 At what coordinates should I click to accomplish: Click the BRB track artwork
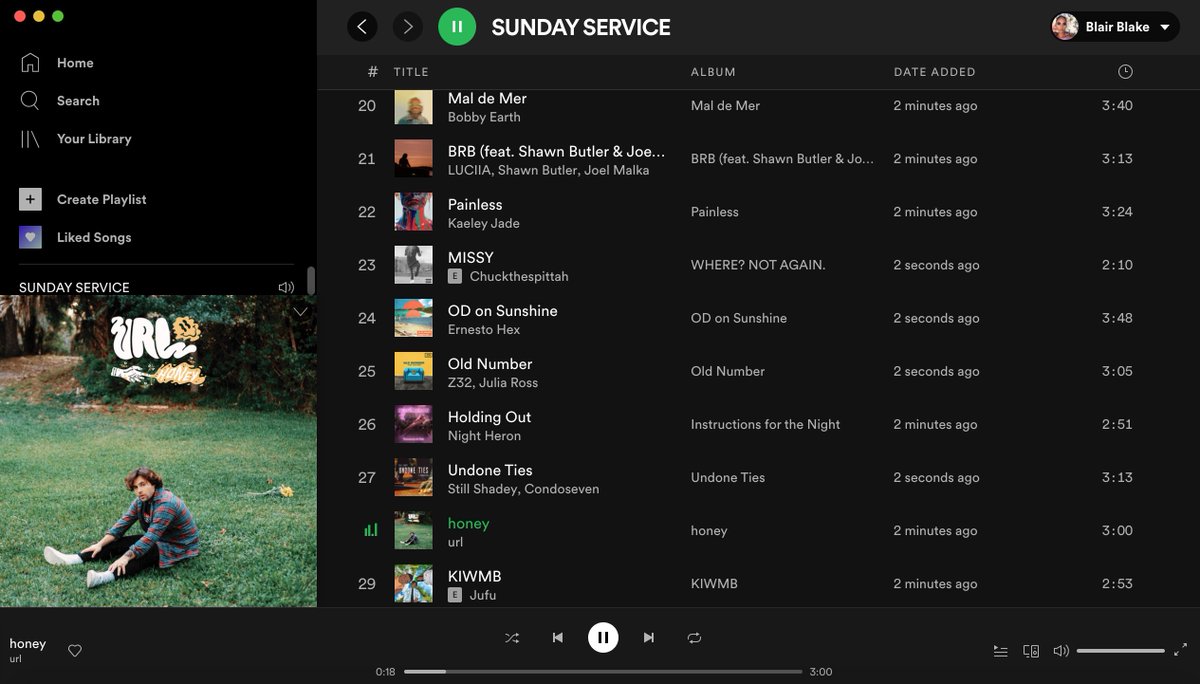[413, 159]
